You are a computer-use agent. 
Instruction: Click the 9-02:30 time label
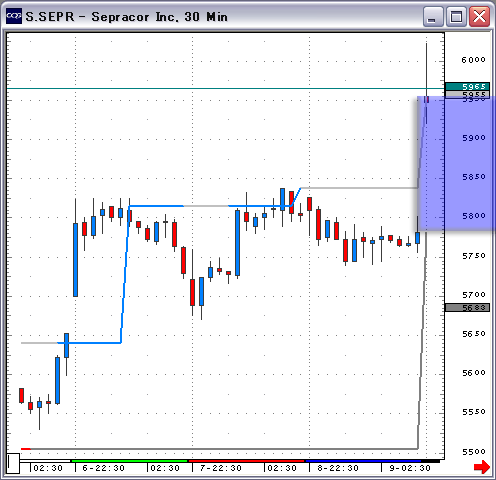tap(410, 468)
